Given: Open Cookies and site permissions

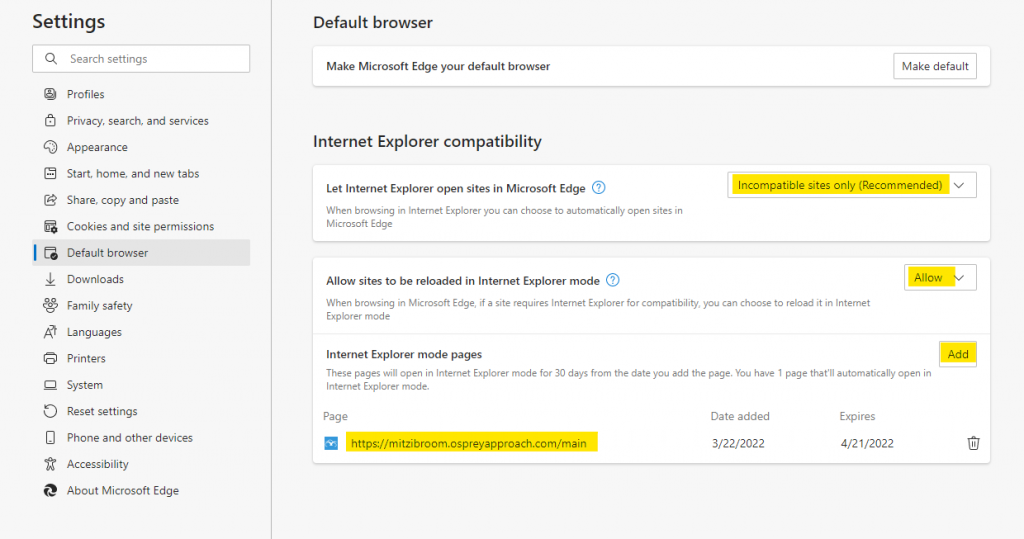Looking at the screenshot, I should 141,226.
